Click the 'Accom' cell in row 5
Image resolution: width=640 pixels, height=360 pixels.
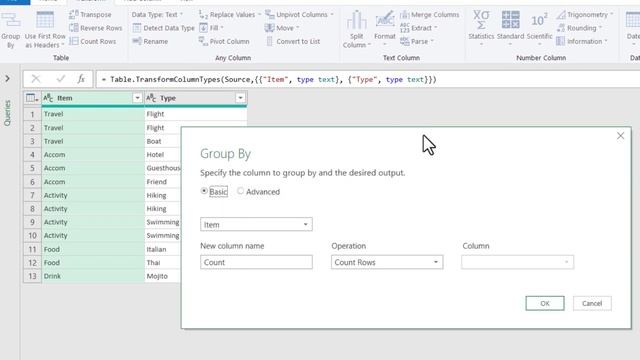tap(93, 168)
